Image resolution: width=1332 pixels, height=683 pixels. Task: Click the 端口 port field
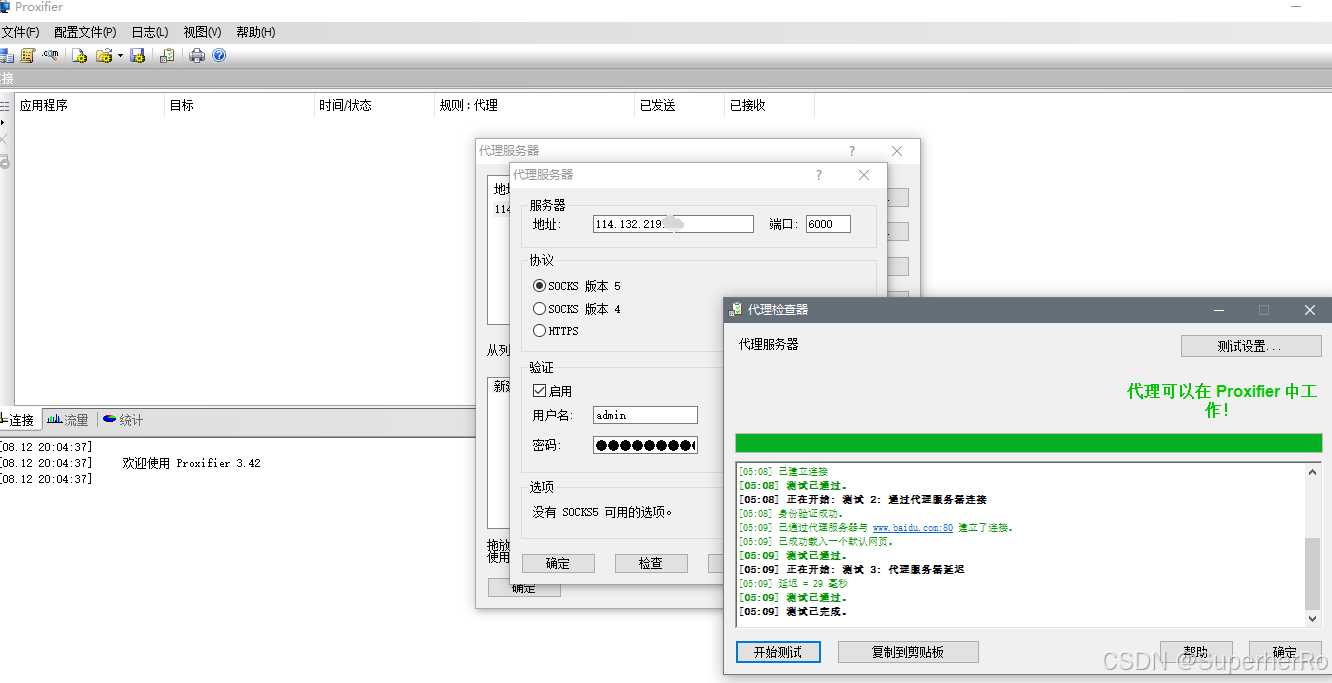[x=828, y=224]
